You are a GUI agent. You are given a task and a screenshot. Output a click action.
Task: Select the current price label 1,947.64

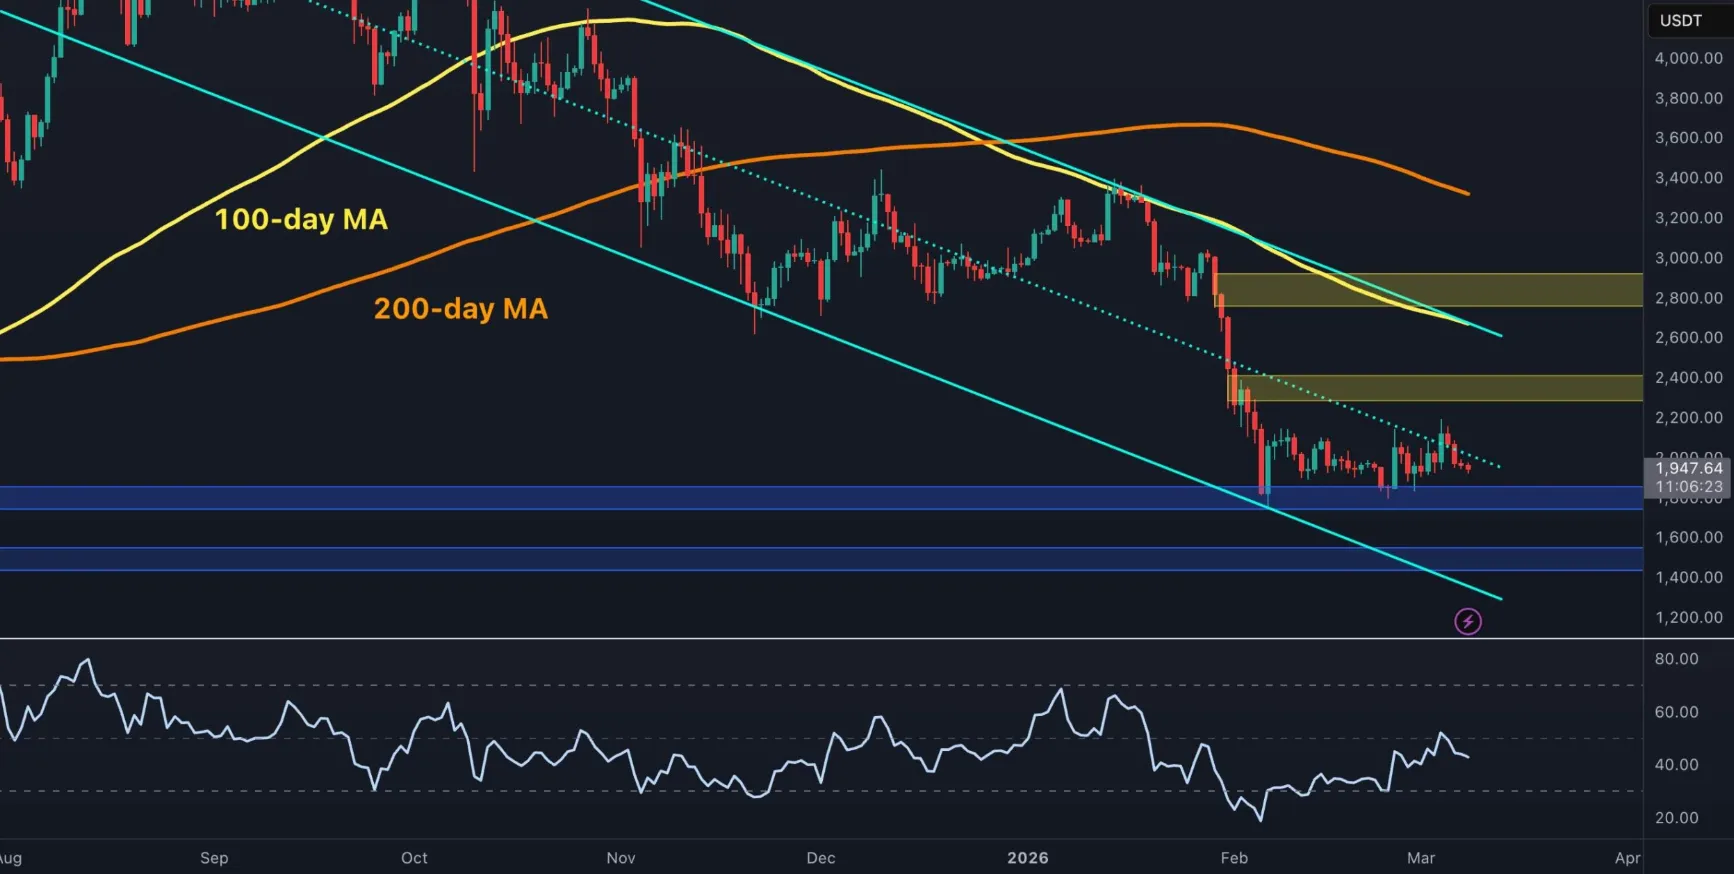(x=1688, y=468)
